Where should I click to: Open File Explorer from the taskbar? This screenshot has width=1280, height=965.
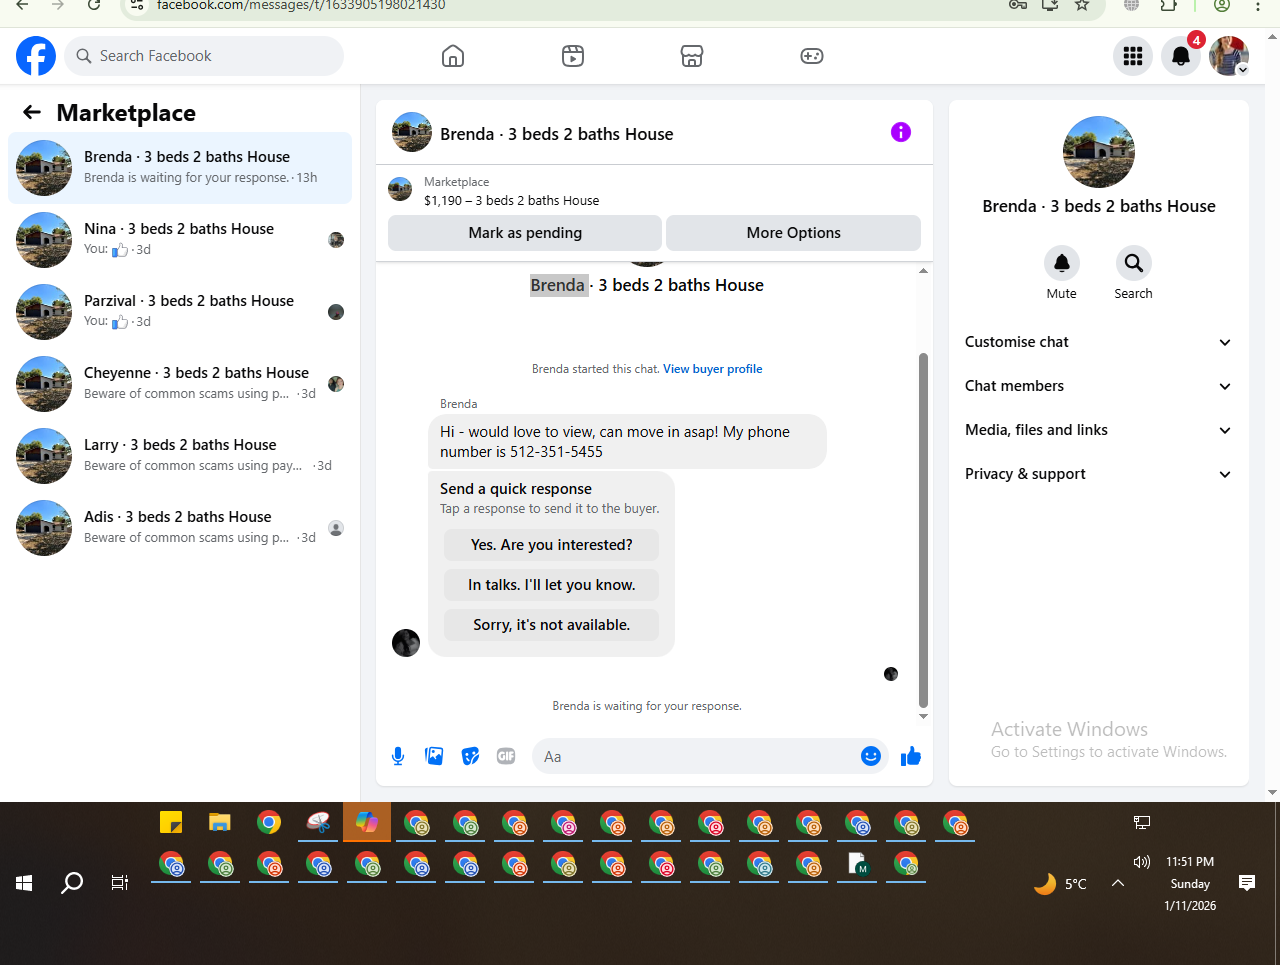tap(220, 822)
